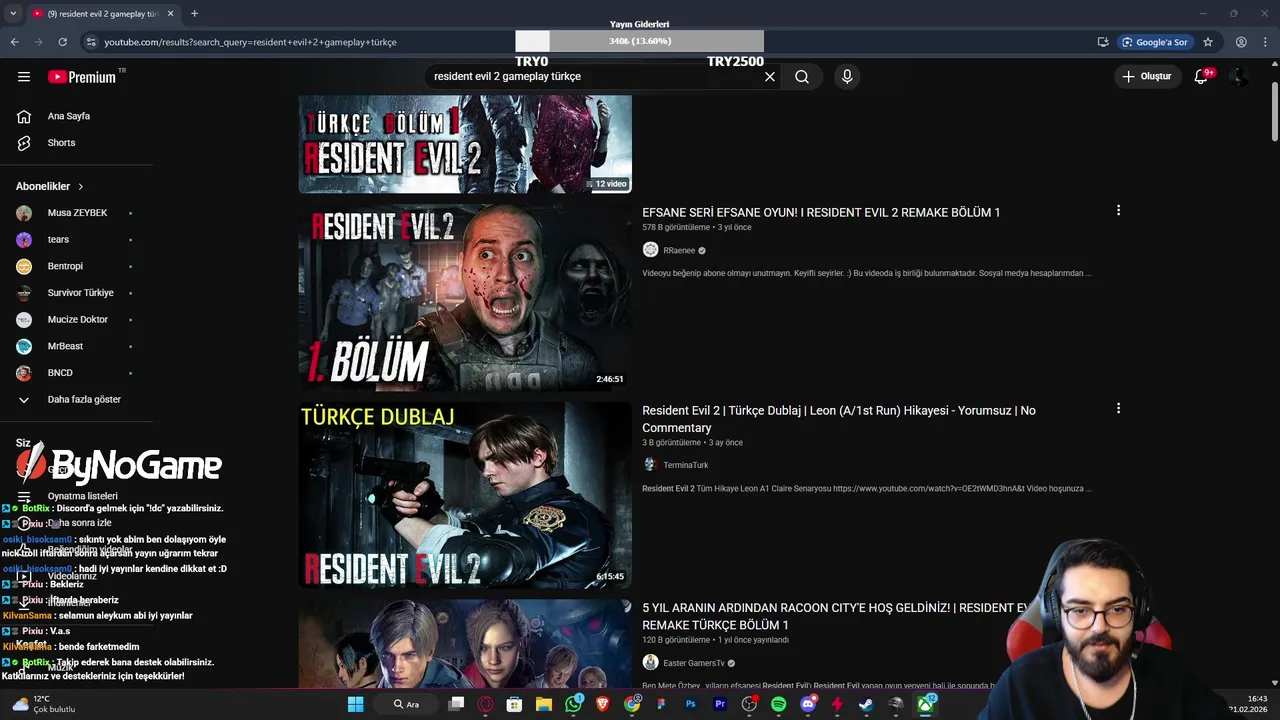1280x720 pixels.
Task: Open the Oluştur create menu
Action: (x=1146, y=77)
